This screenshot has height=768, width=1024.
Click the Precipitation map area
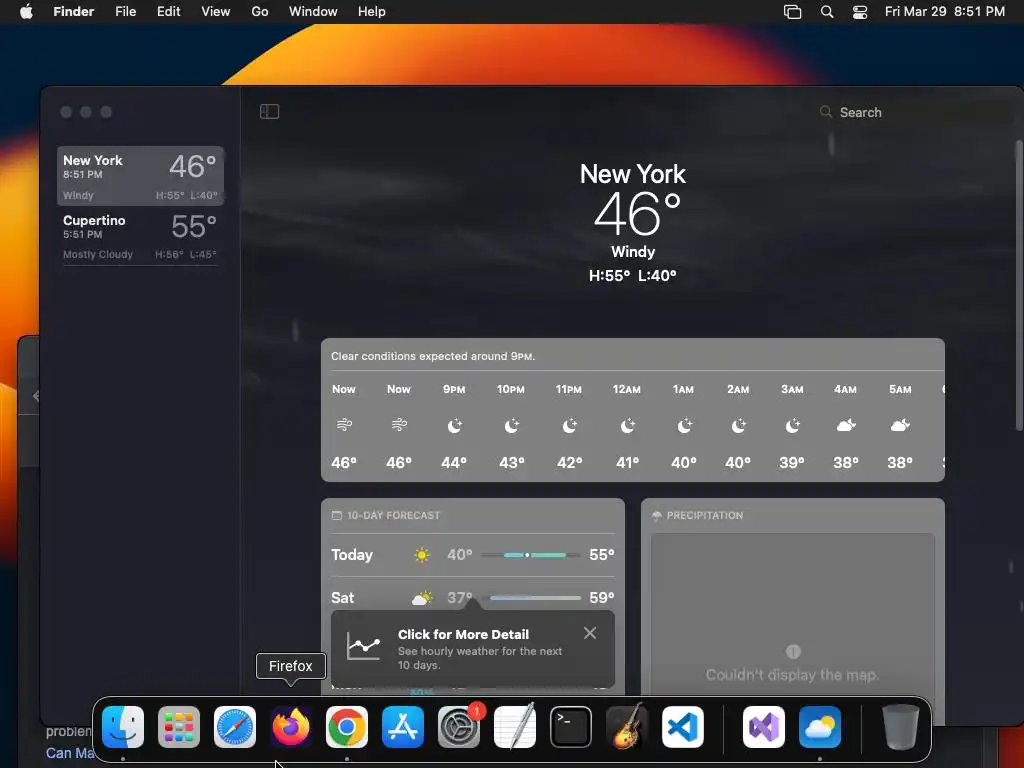pos(793,614)
